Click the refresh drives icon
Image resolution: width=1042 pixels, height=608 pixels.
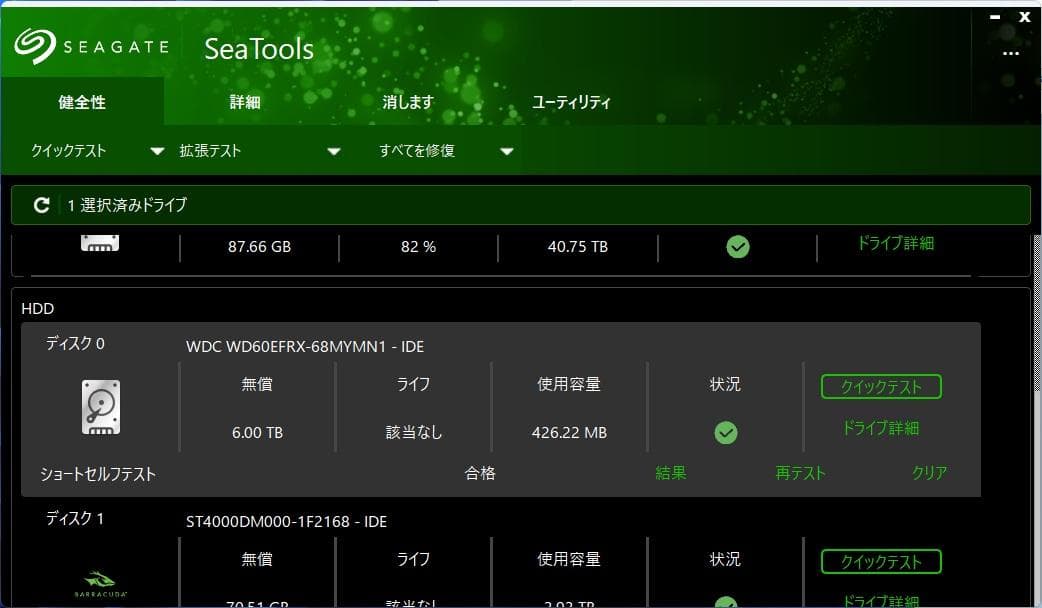[x=40, y=205]
